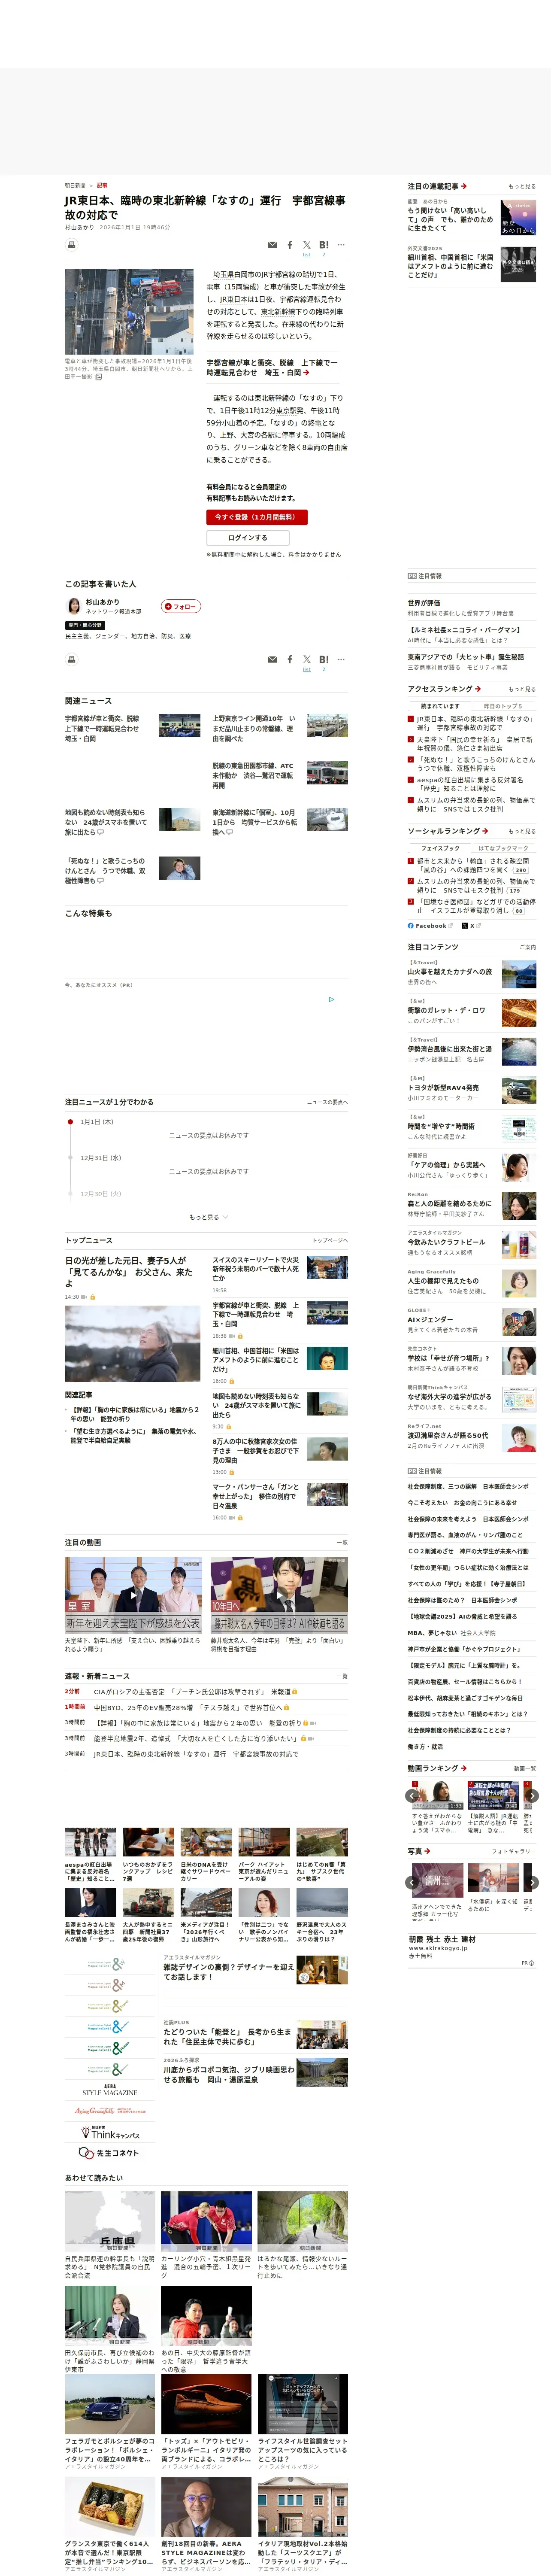This screenshot has height=2576, width=551.
Task: Click the mail icon below the author profile
Action: pos(272,660)
